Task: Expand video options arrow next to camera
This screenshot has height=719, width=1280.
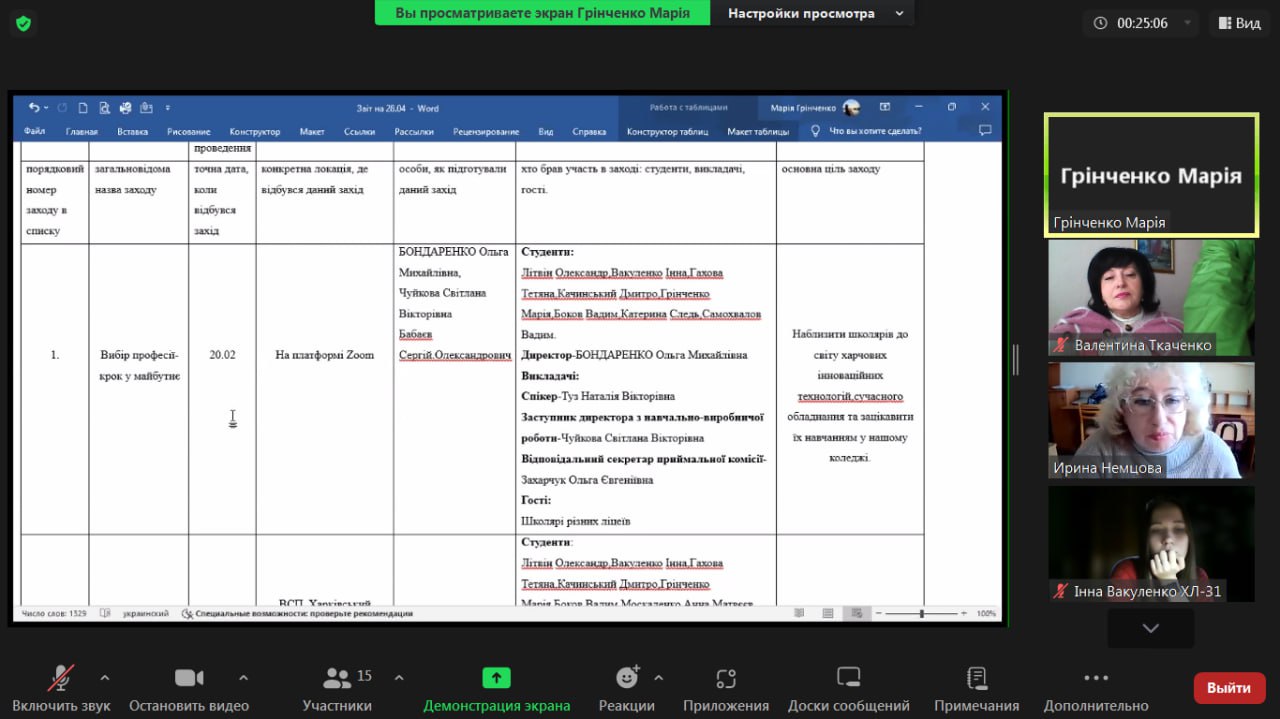Action: (243, 677)
